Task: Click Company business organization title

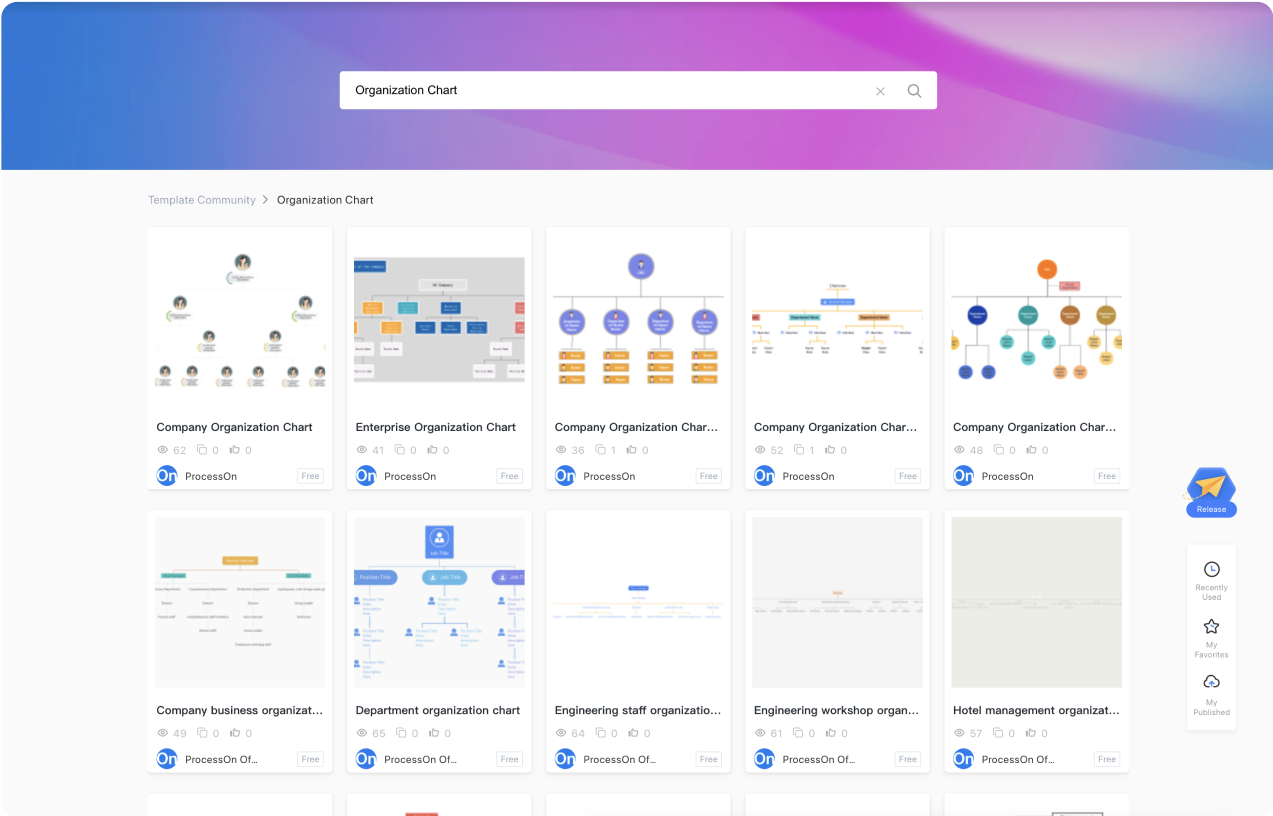Action: [x=239, y=710]
